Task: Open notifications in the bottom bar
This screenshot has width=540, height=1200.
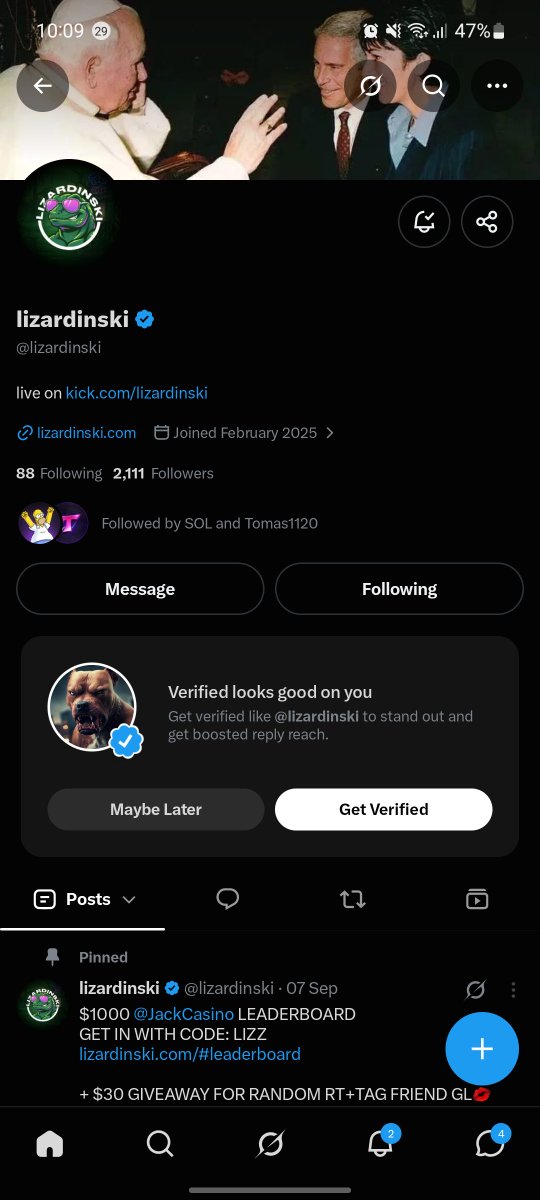Action: [x=381, y=1143]
